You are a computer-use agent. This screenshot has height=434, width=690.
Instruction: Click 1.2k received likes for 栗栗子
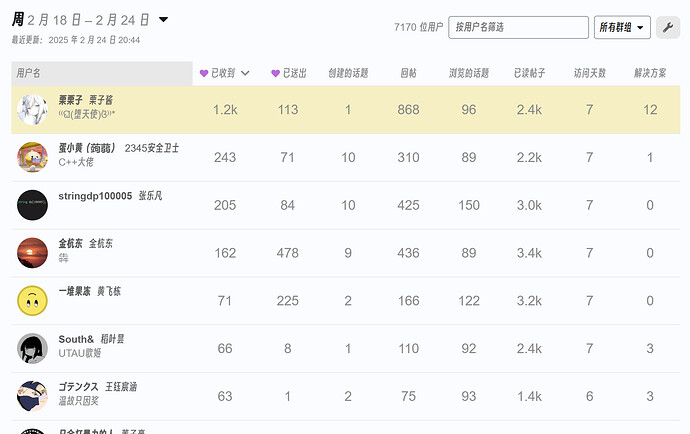225,110
